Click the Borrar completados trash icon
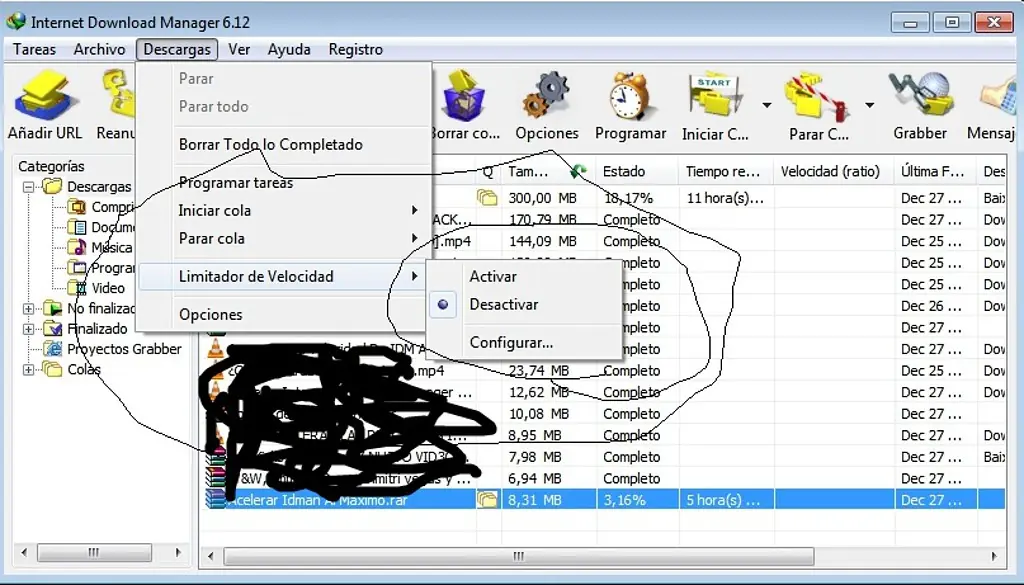 click(464, 97)
